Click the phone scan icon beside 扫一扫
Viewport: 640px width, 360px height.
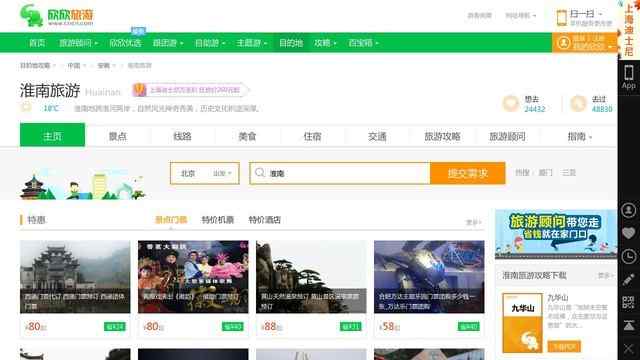pyautogui.click(x=562, y=18)
